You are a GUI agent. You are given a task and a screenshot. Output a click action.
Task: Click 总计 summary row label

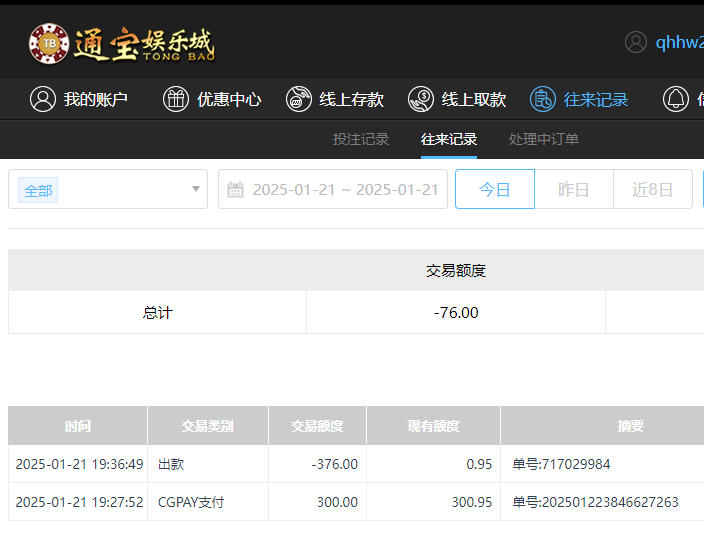click(x=158, y=313)
